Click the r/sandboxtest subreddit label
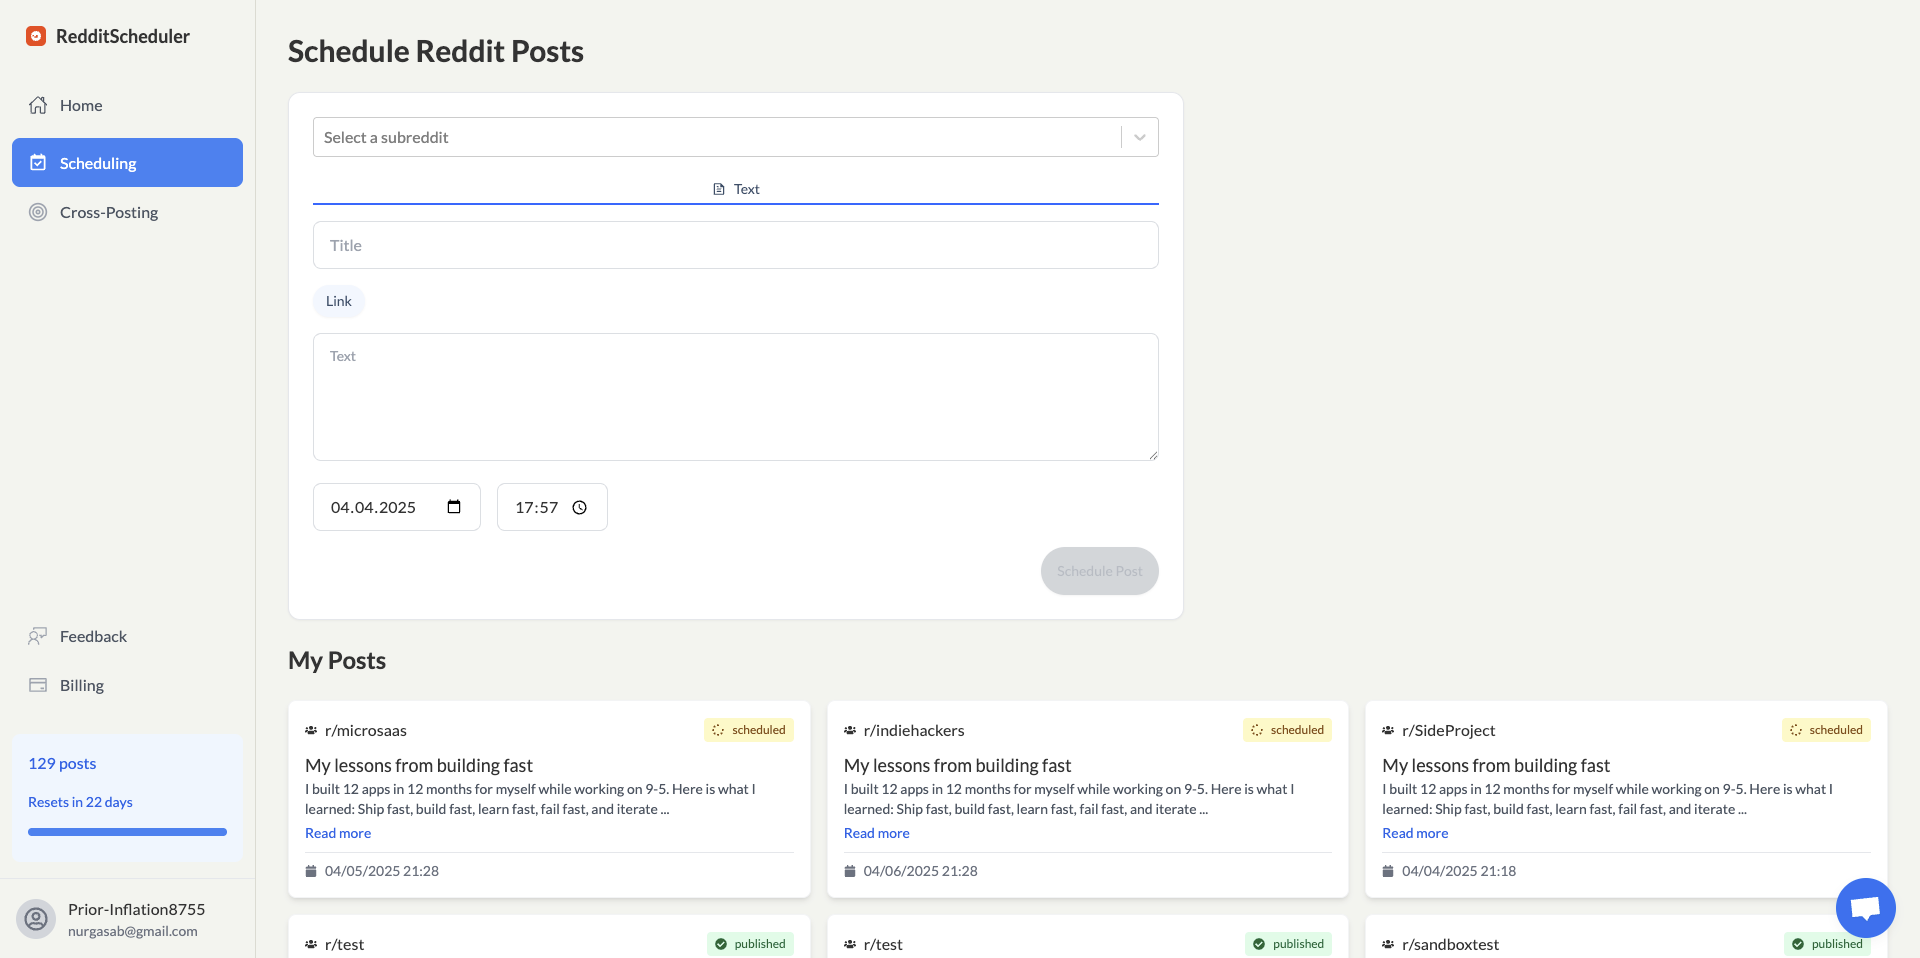This screenshot has height=958, width=1920. tap(1451, 944)
